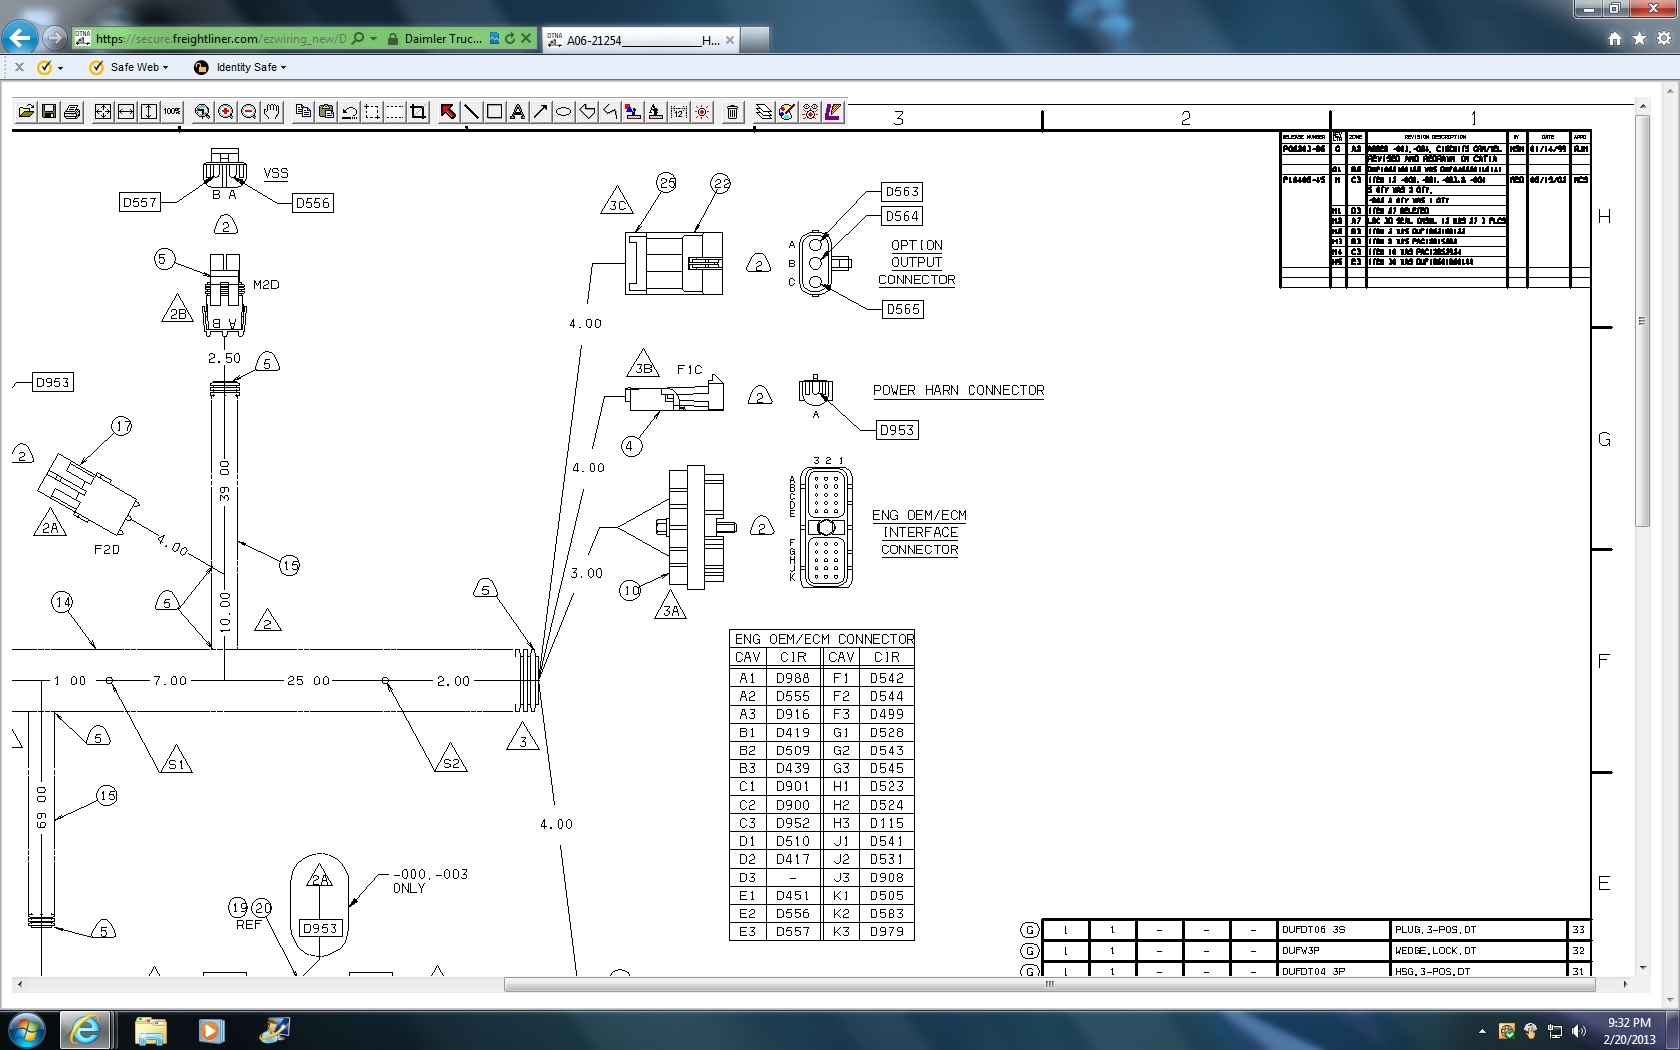This screenshot has width=1680, height=1050.
Task: Set view to 100% zoom
Action: click(x=171, y=112)
